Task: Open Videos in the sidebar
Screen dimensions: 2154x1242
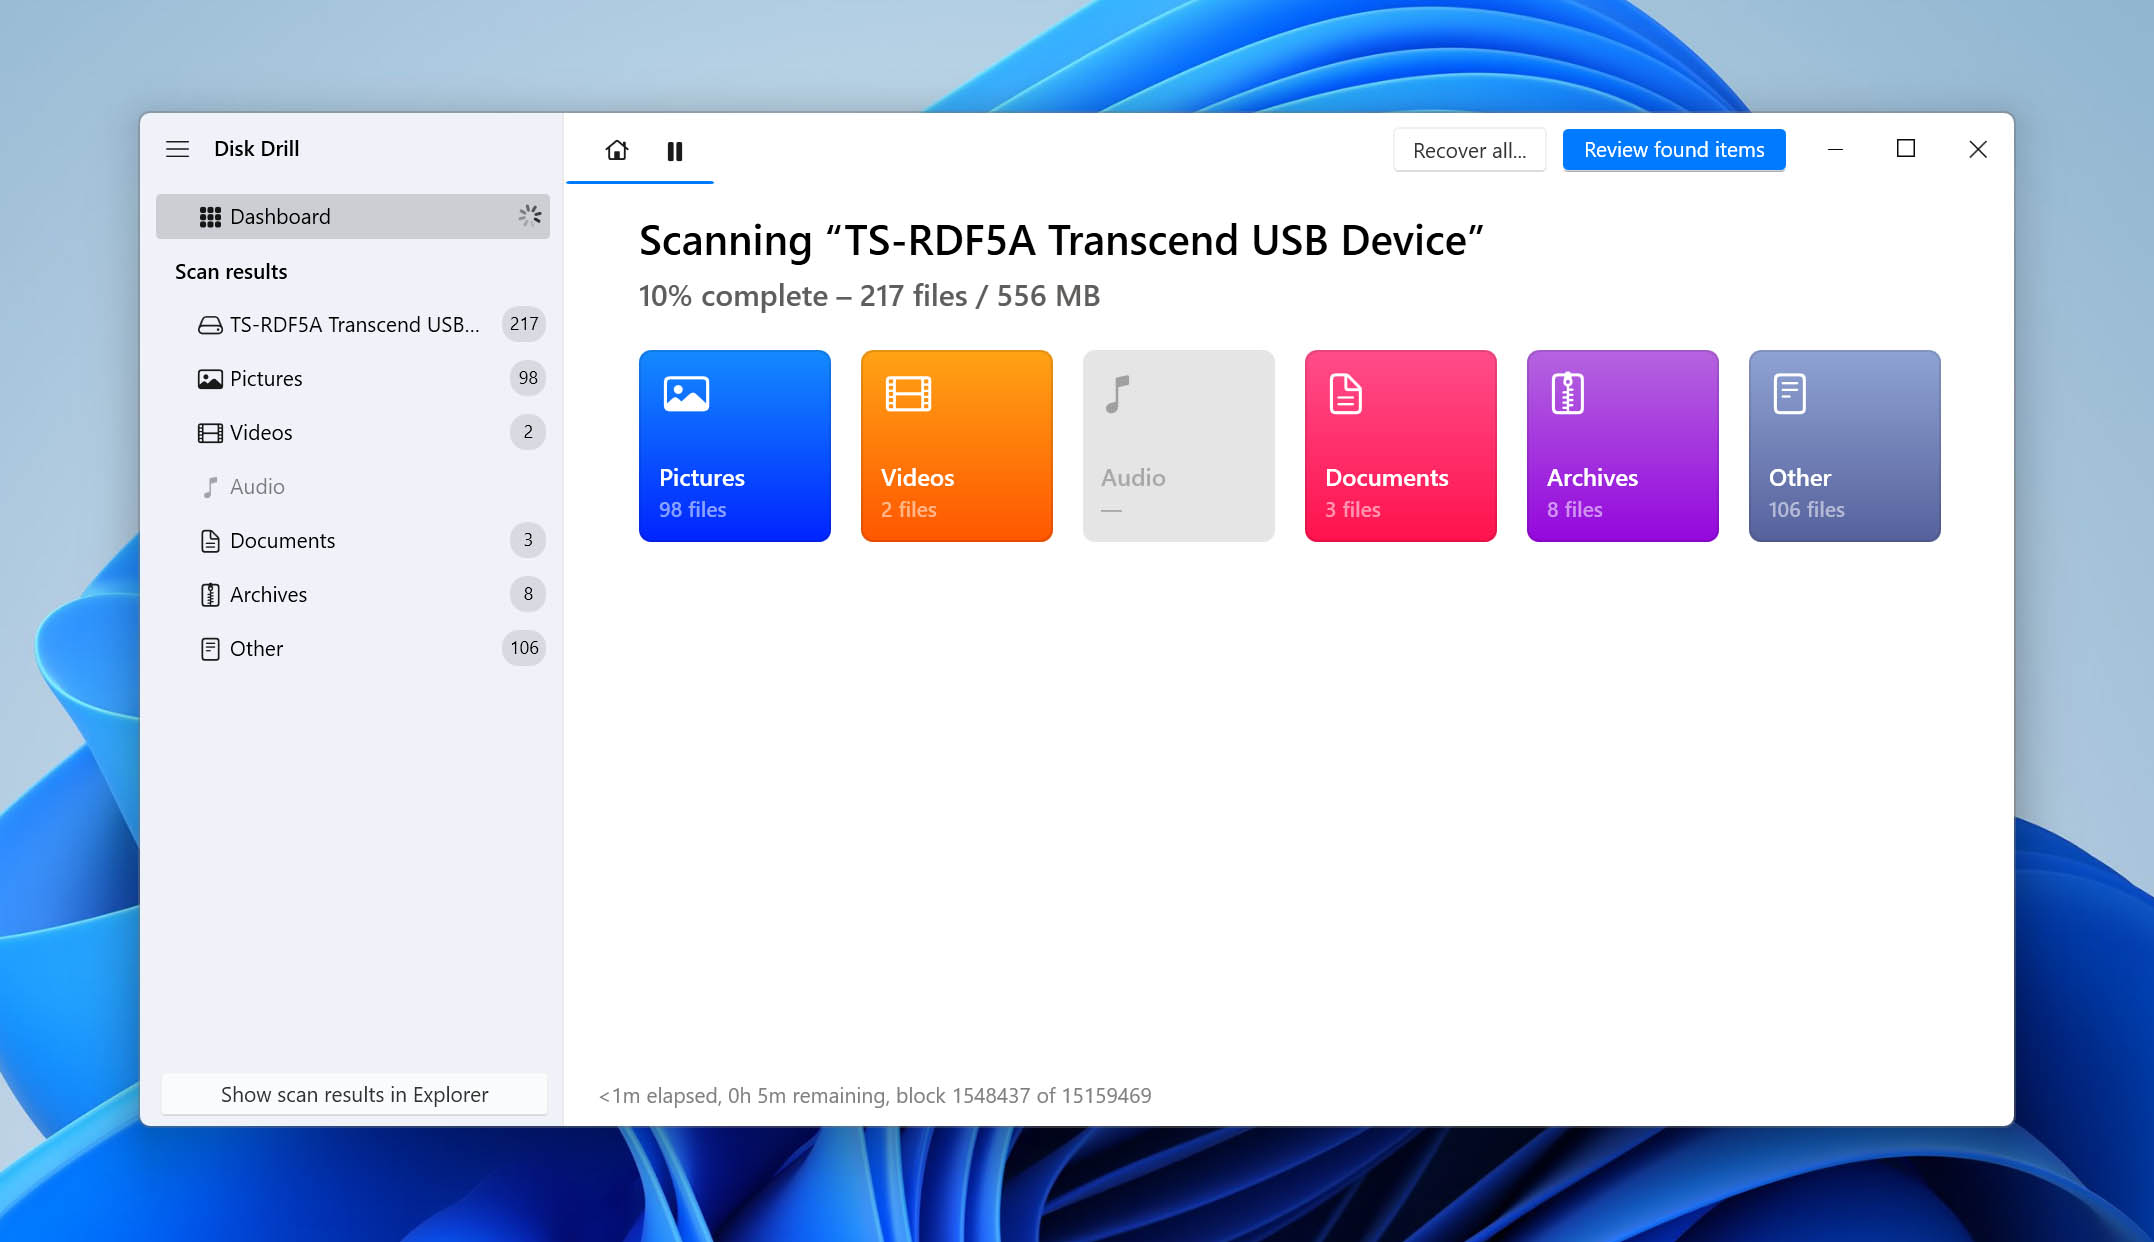Action: 353,432
